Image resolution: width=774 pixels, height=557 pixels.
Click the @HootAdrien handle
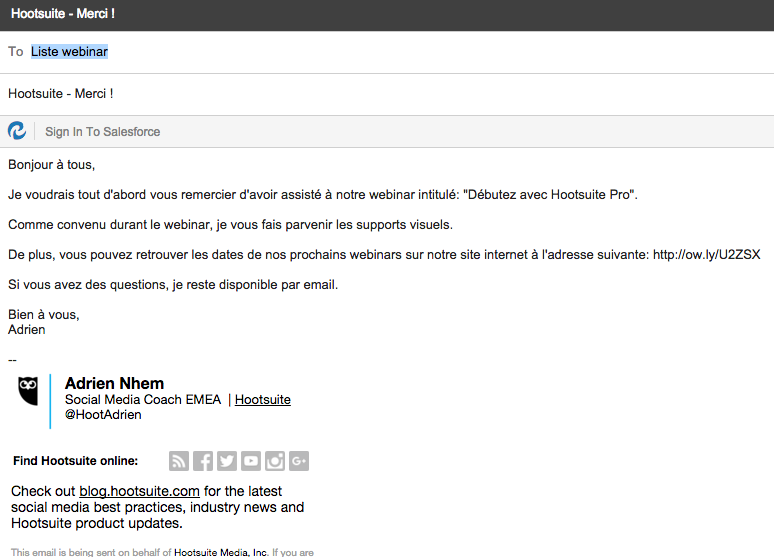tap(103, 415)
